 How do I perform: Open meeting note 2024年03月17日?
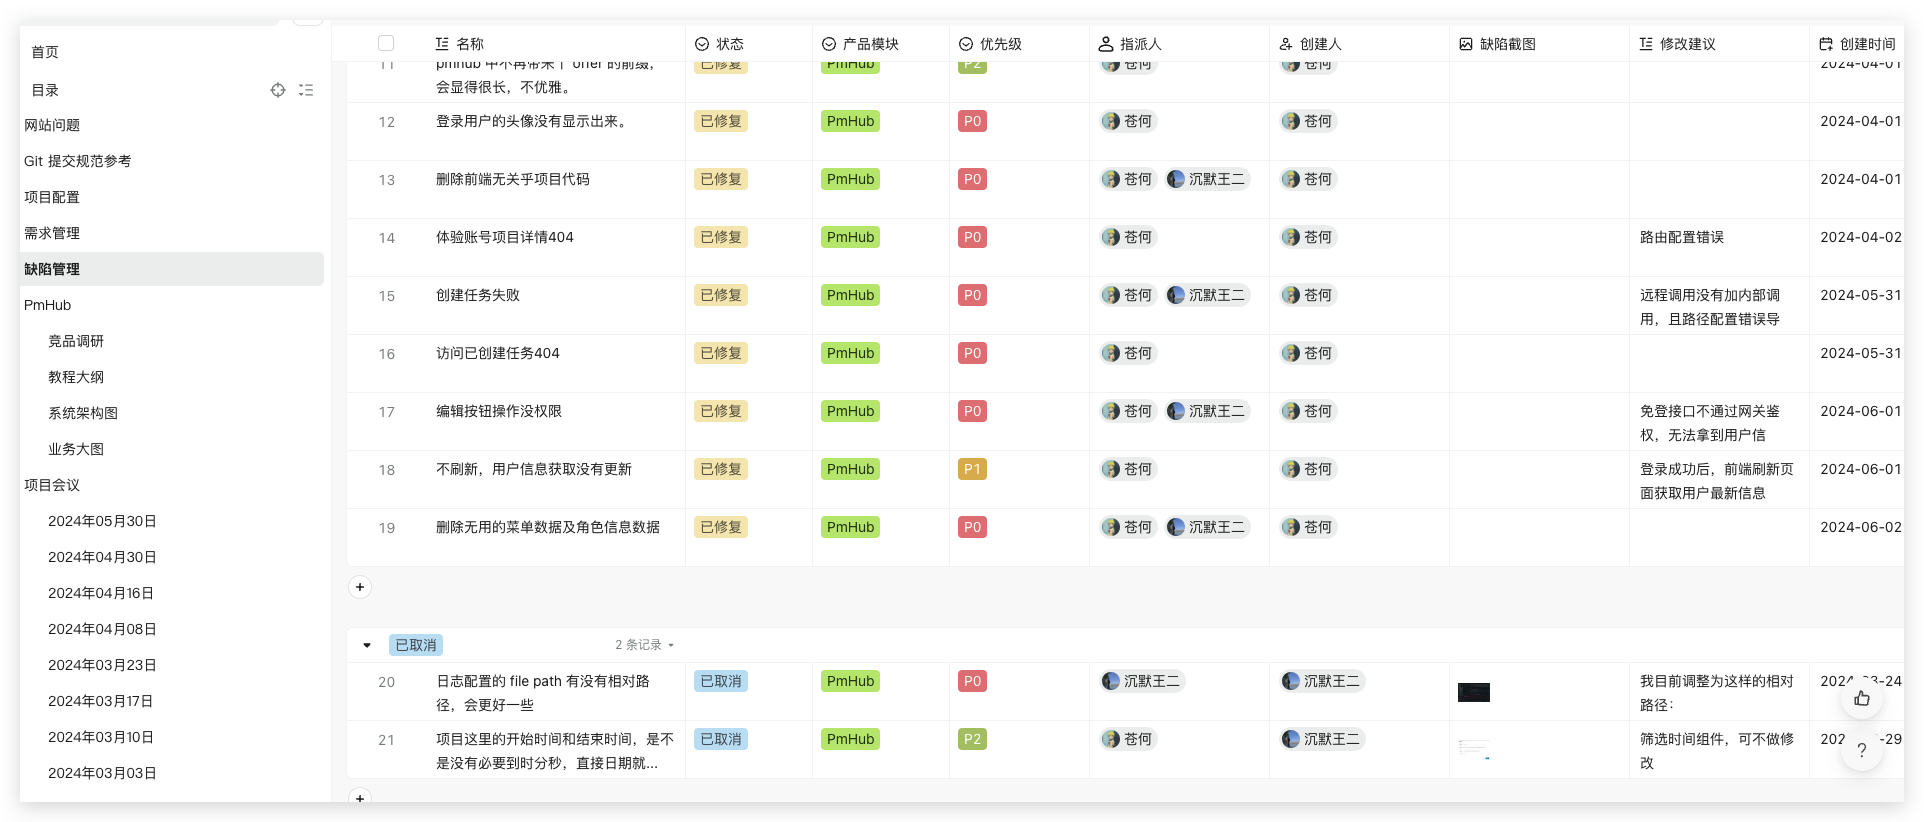[101, 701]
